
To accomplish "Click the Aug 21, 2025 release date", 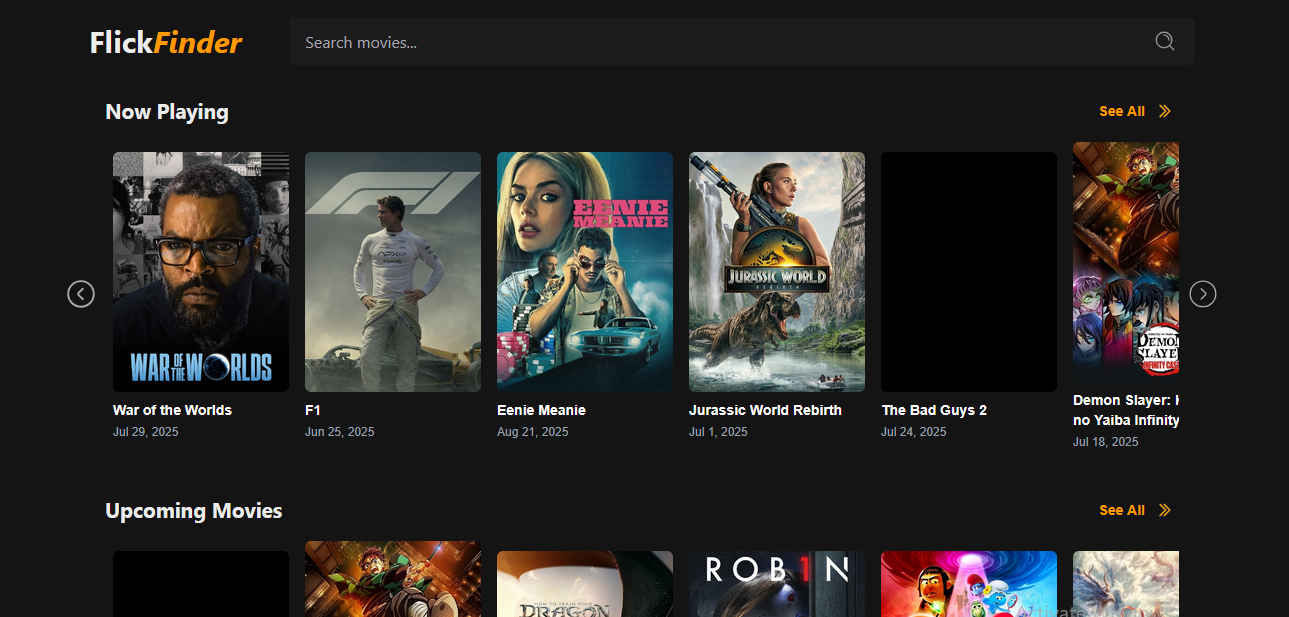I will pos(533,432).
